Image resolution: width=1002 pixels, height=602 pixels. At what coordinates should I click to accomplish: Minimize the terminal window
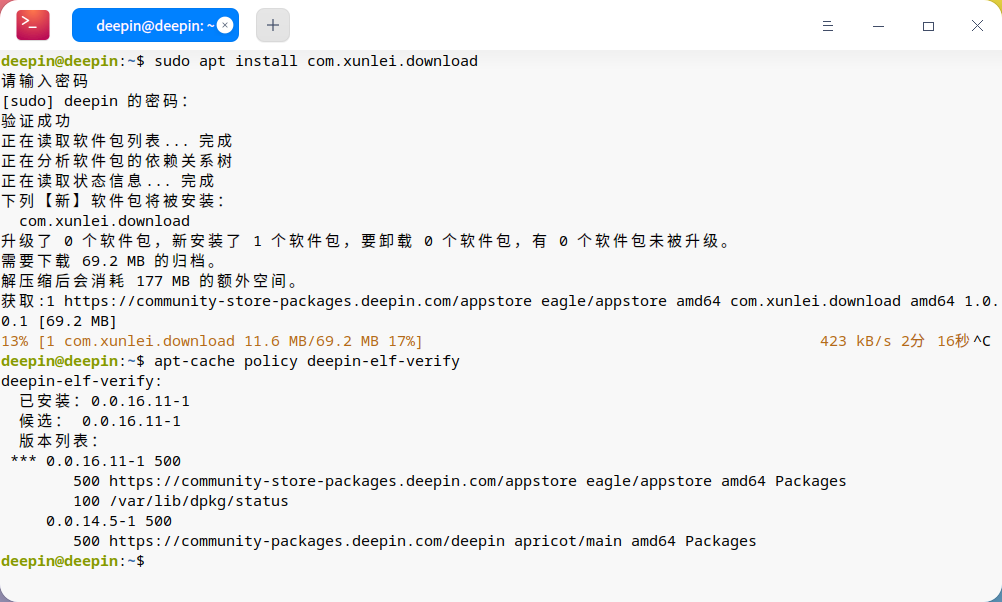[x=879, y=26]
